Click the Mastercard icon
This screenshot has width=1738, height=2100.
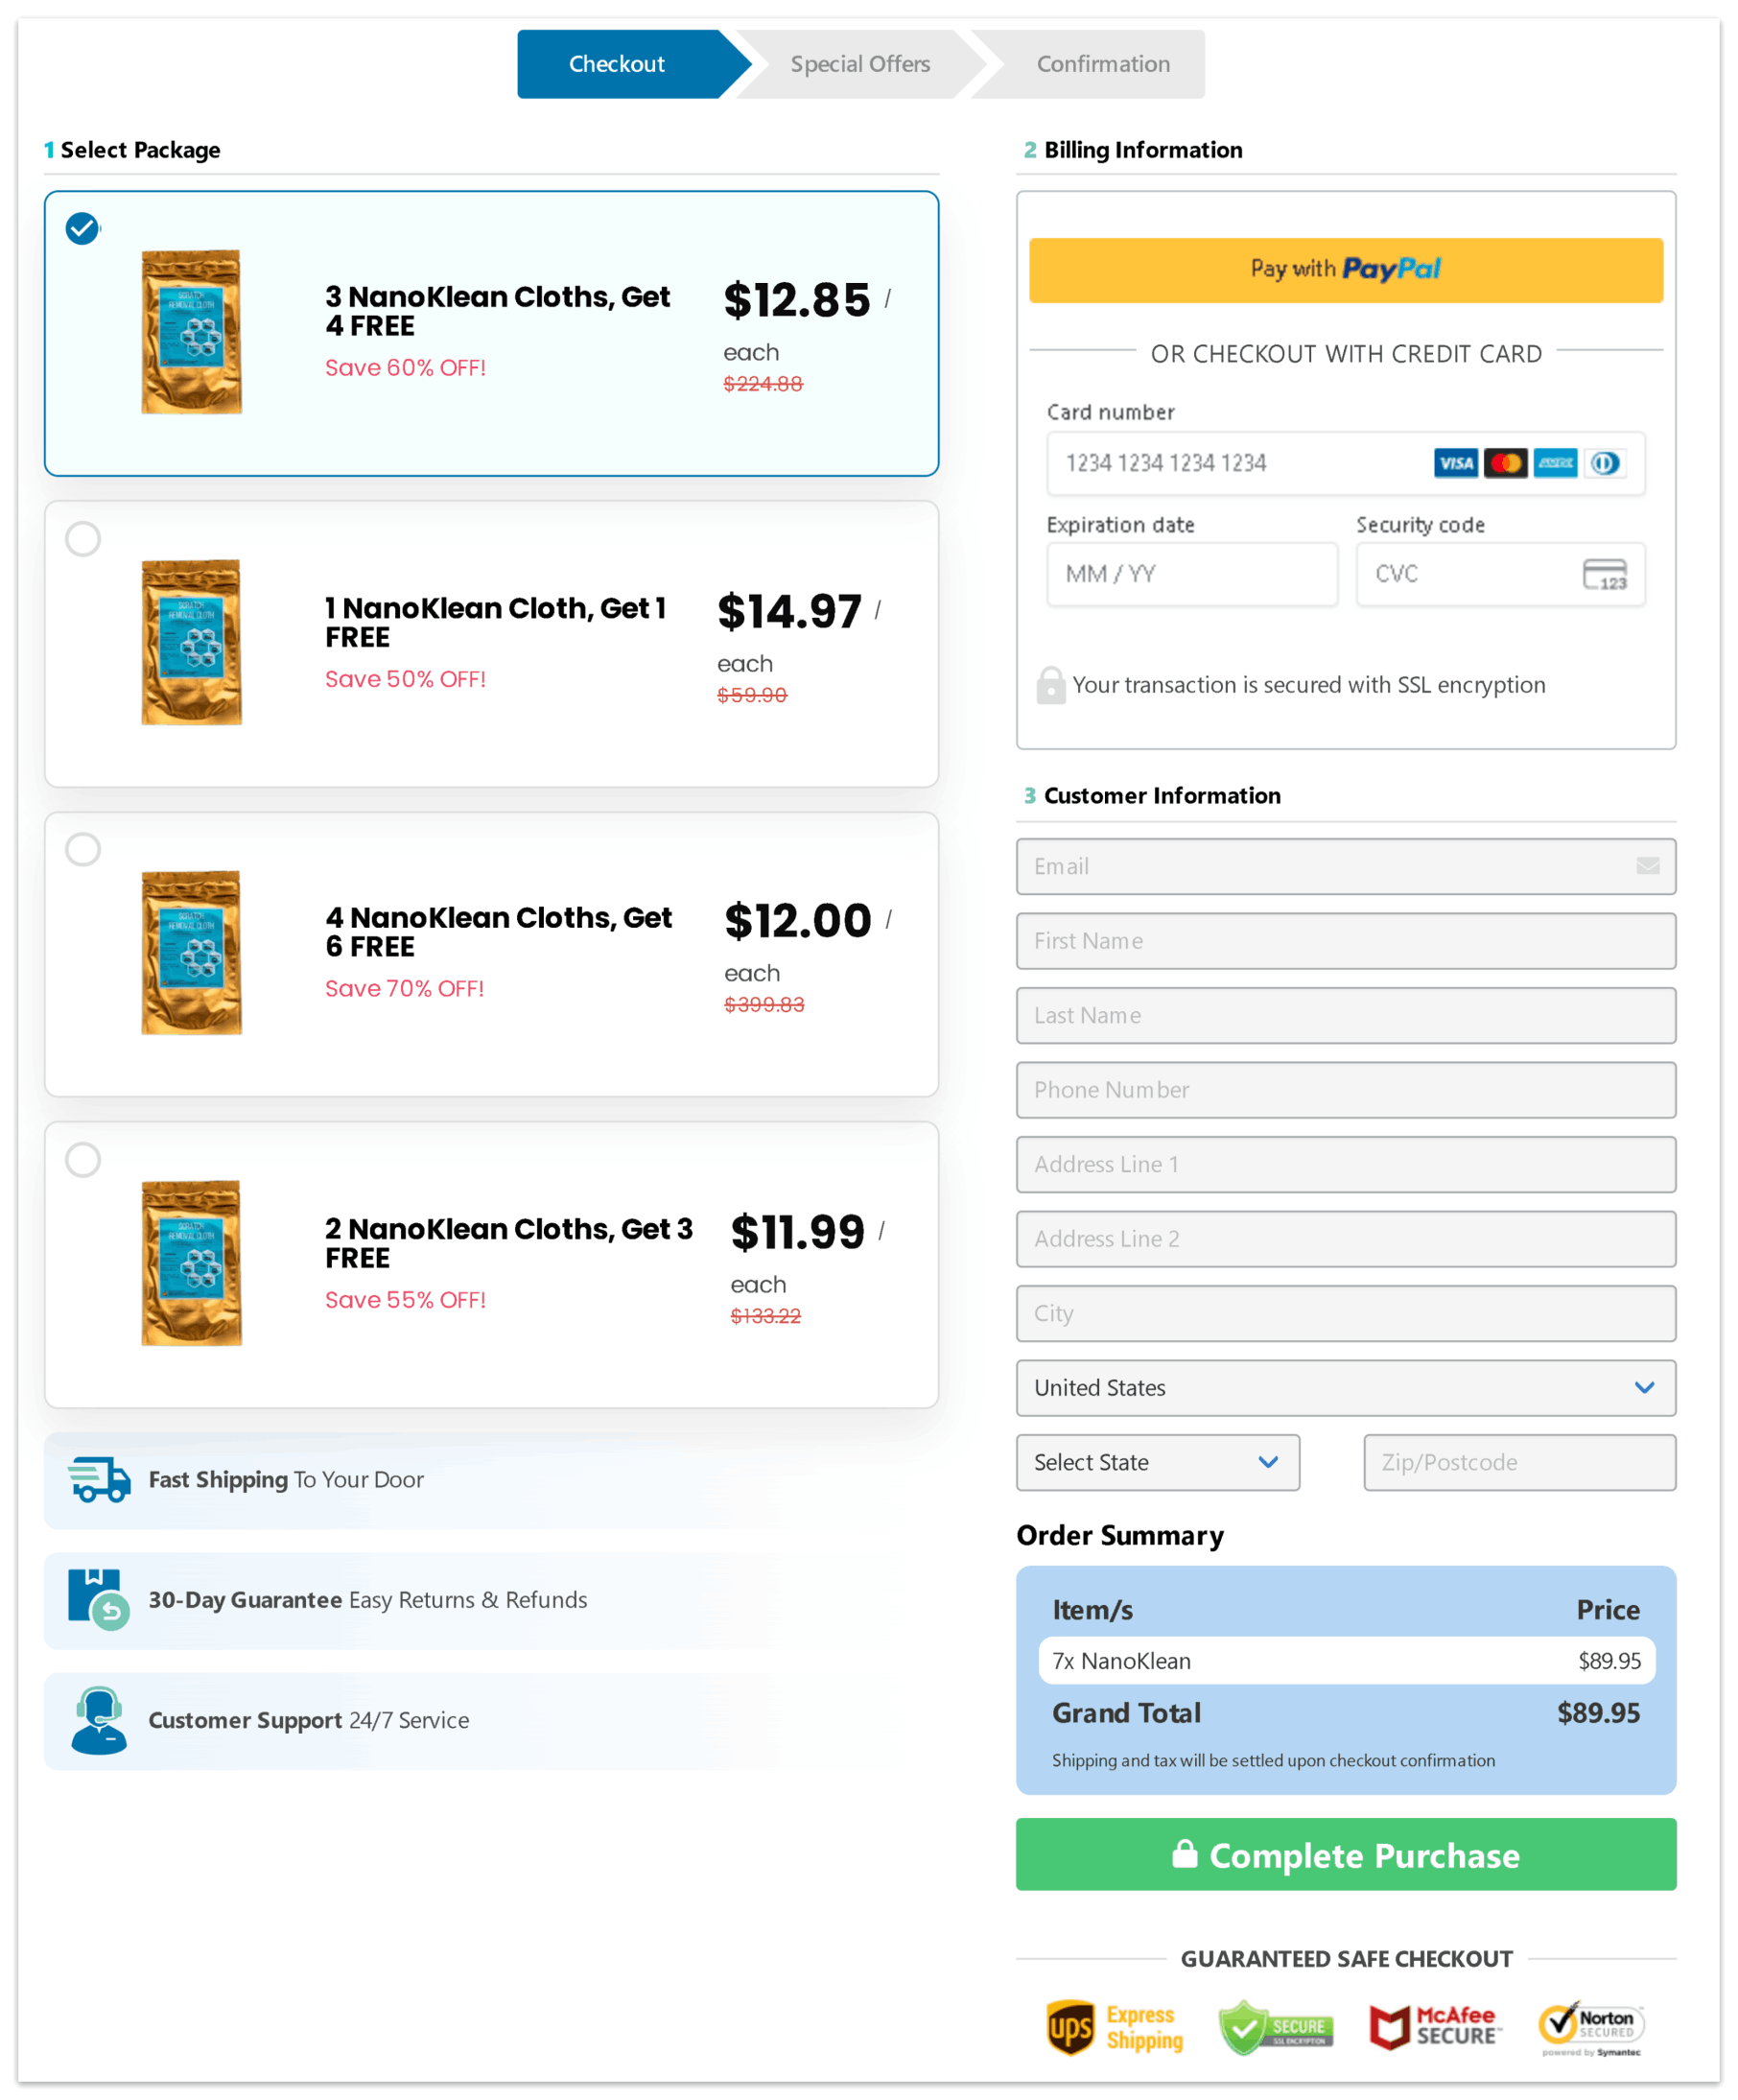click(x=1506, y=463)
